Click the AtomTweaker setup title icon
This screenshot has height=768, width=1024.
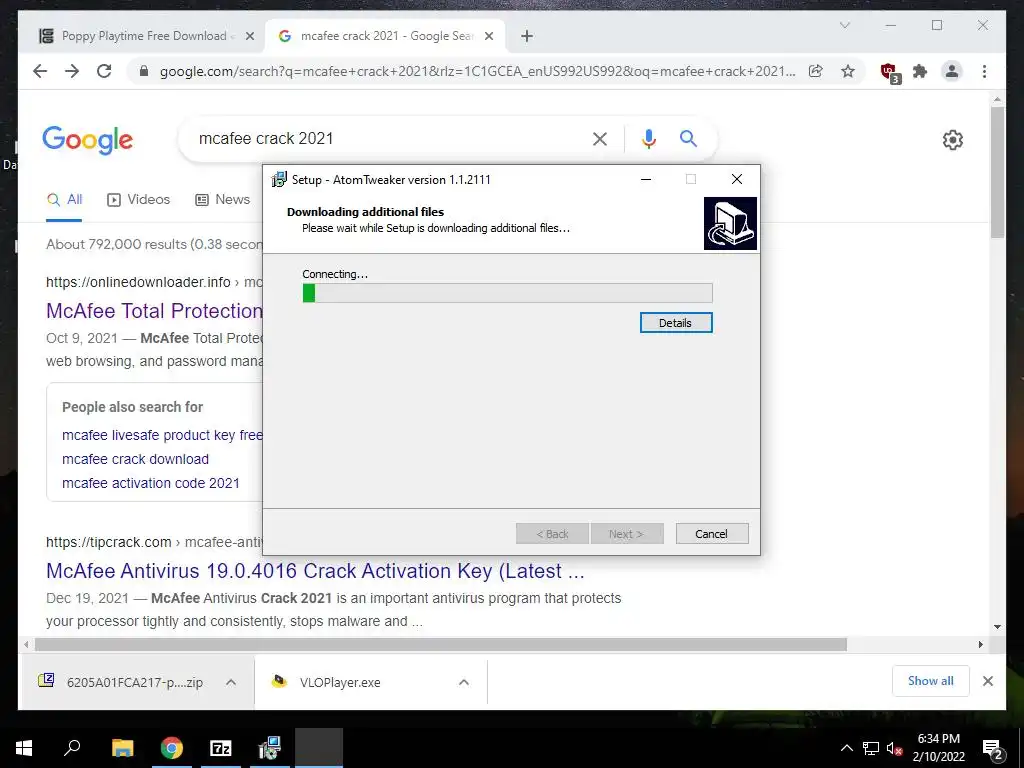click(279, 180)
